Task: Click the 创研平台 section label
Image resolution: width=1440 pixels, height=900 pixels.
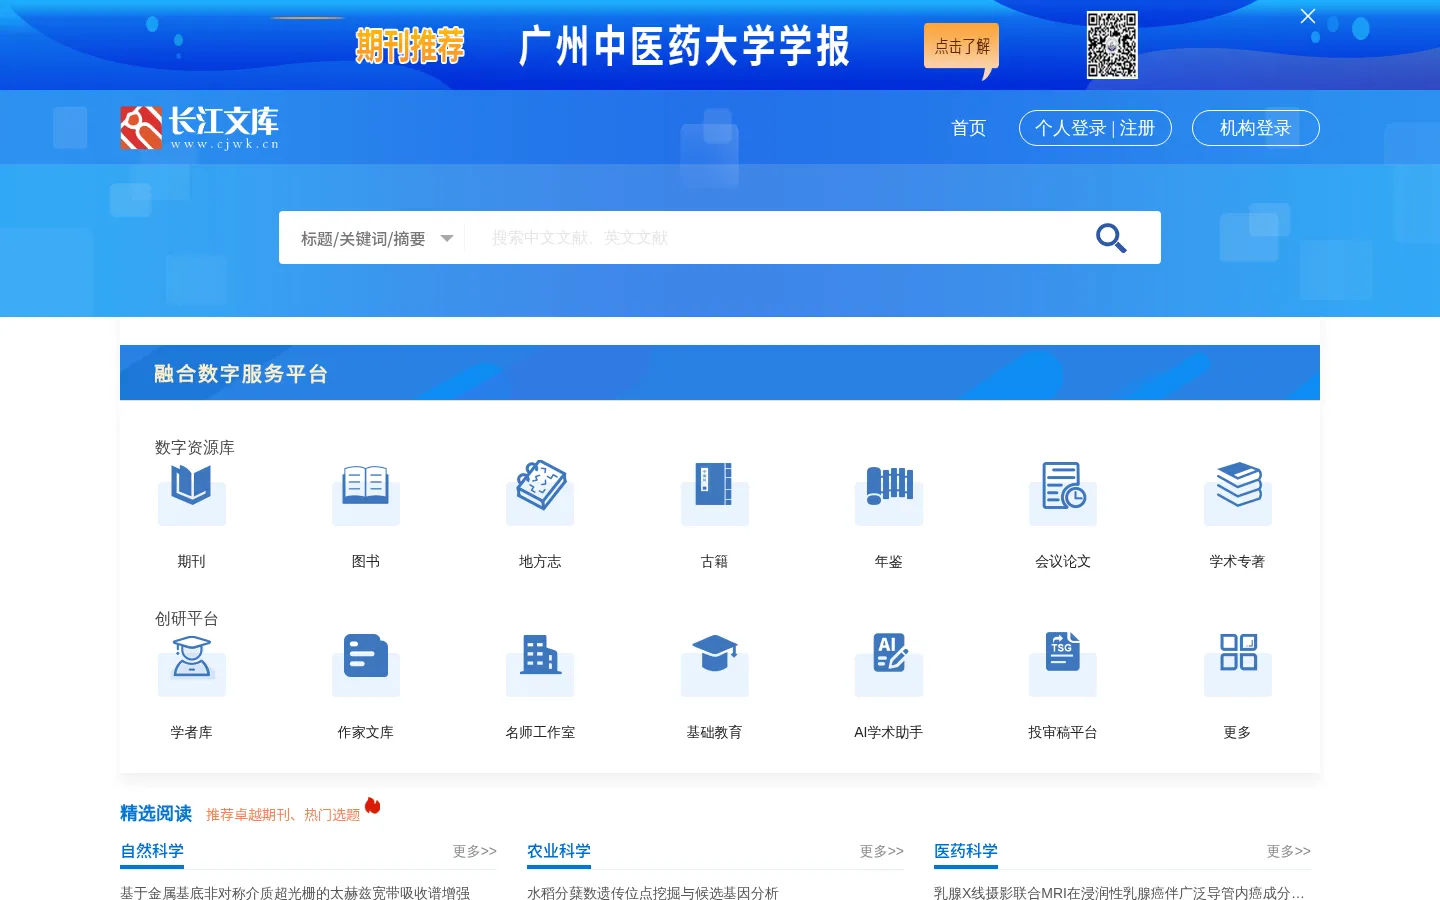Action: coord(187,618)
